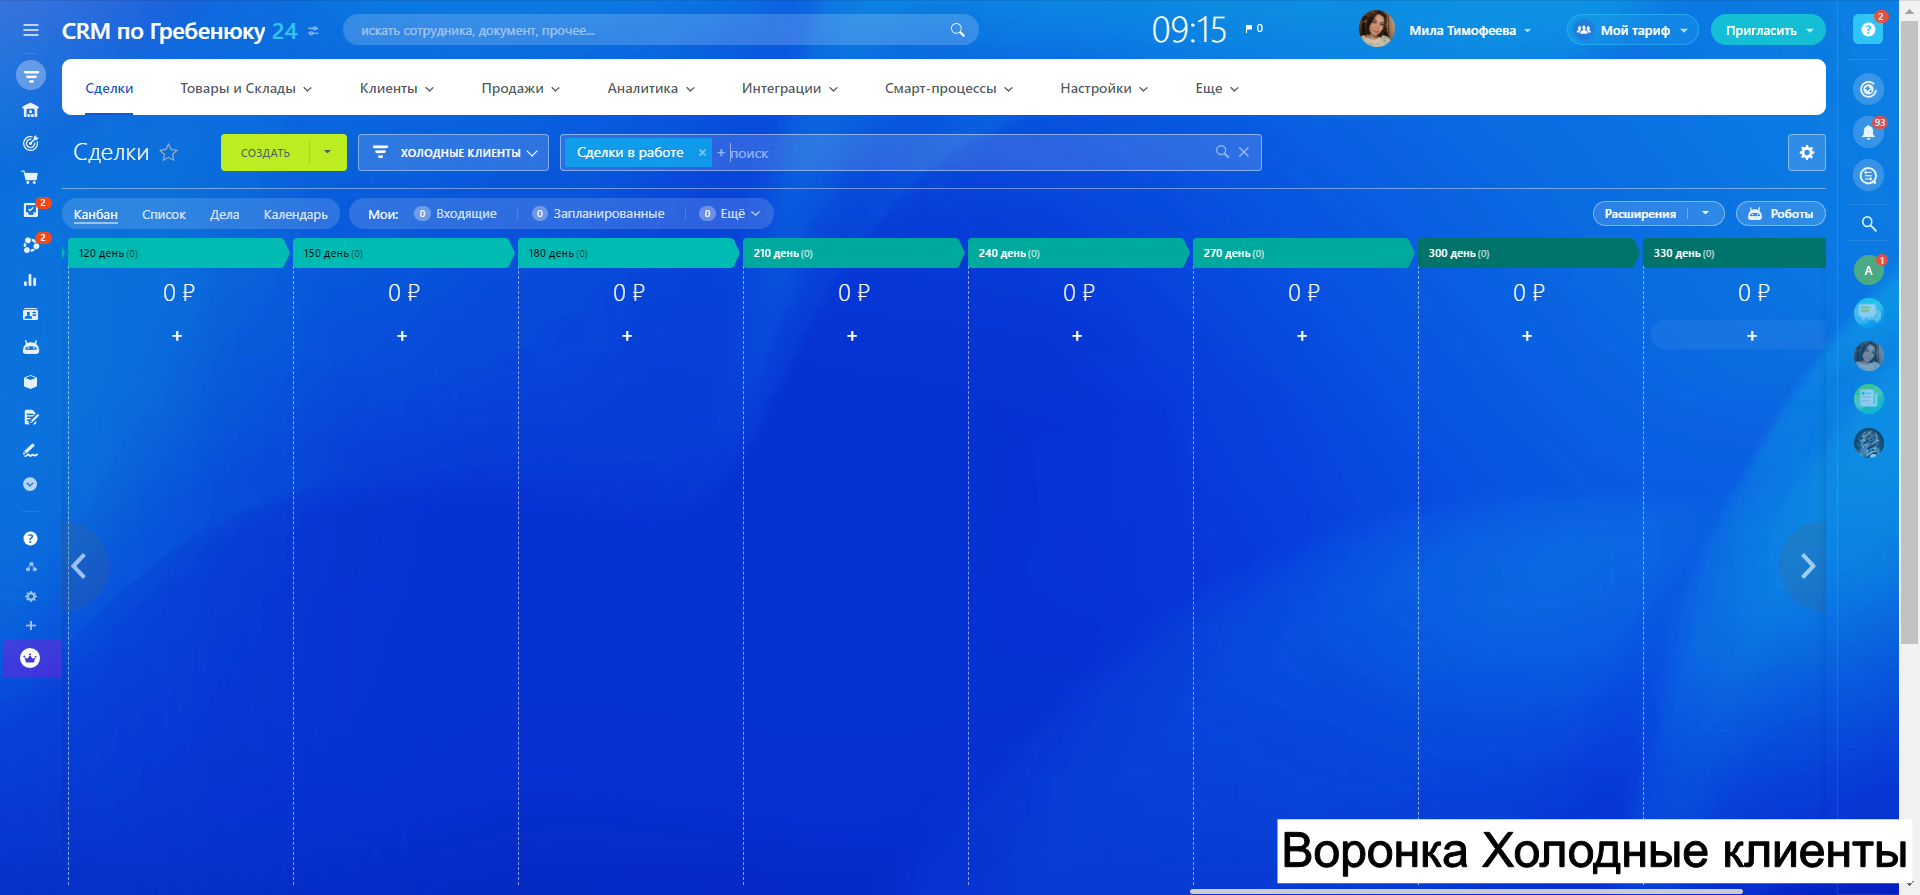Open the robot icon in left sidebar

pyautogui.click(x=31, y=347)
